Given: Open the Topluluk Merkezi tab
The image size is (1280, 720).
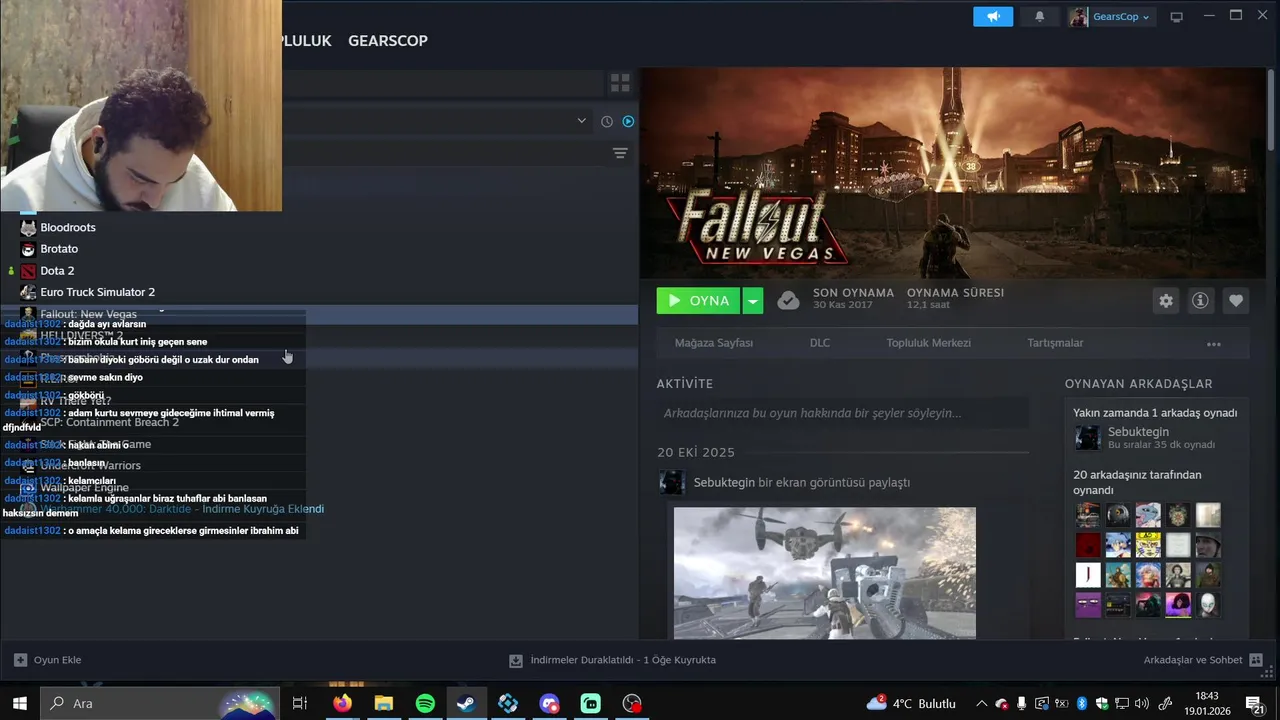Looking at the screenshot, I should (x=928, y=343).
